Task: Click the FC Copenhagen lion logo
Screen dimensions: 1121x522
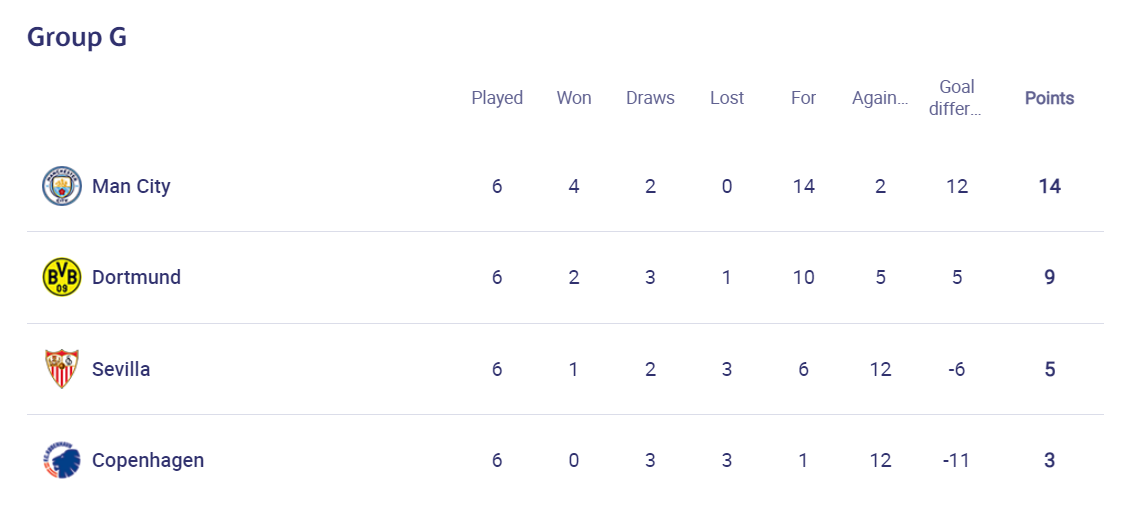Action: 61,460
